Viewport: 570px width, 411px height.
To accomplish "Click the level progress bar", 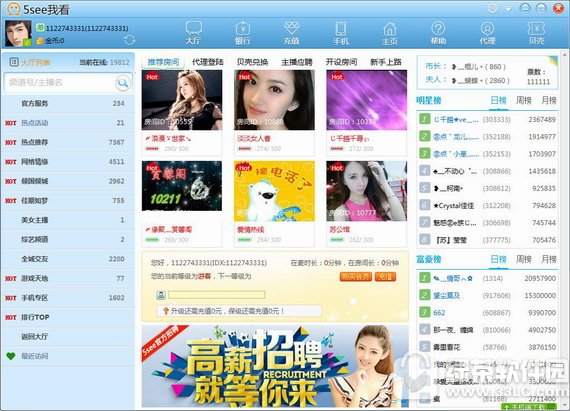I will click(216, 294).
